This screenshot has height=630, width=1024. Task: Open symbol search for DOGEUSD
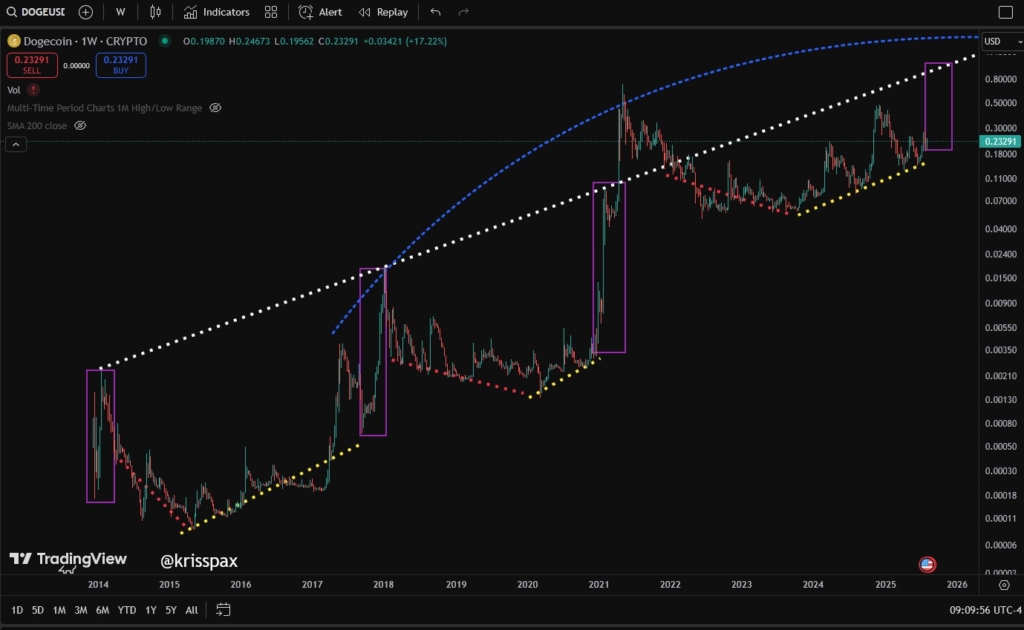(x=37, y=12)
